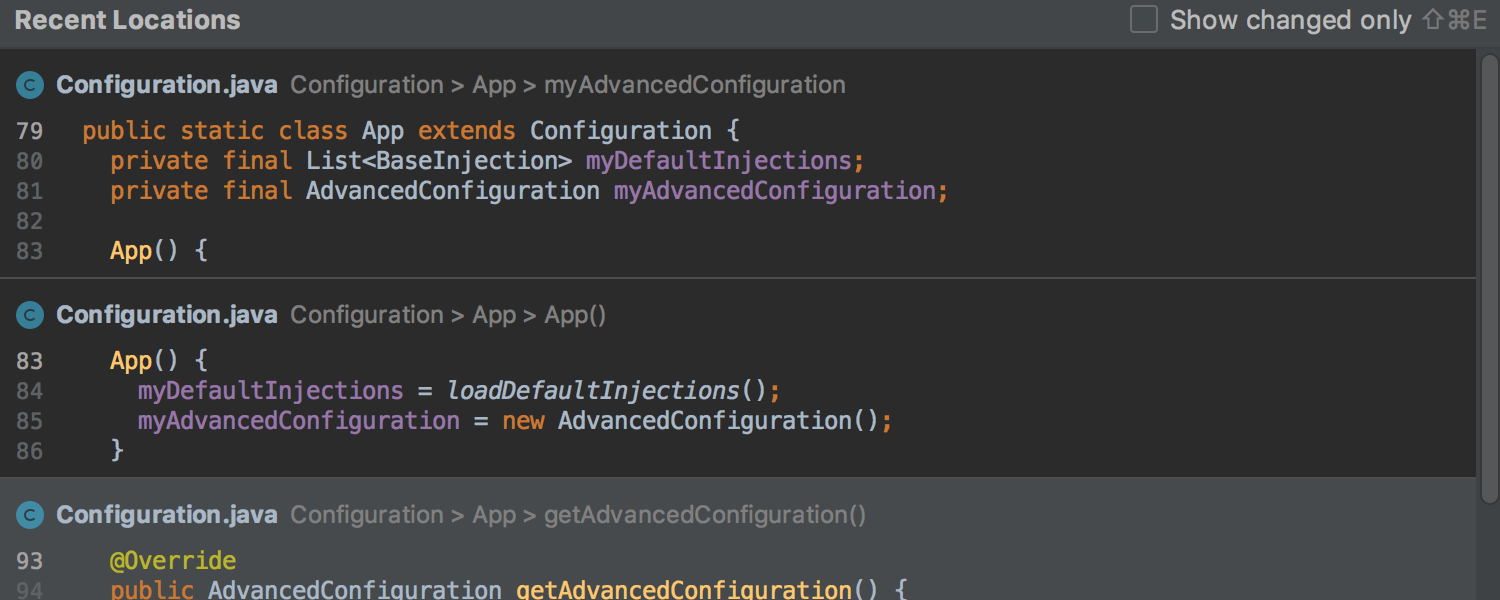Click the class icon beside the myAdvancedConfiguration entry
Screen dimensions: 1500x600
(x=30, y=86)
